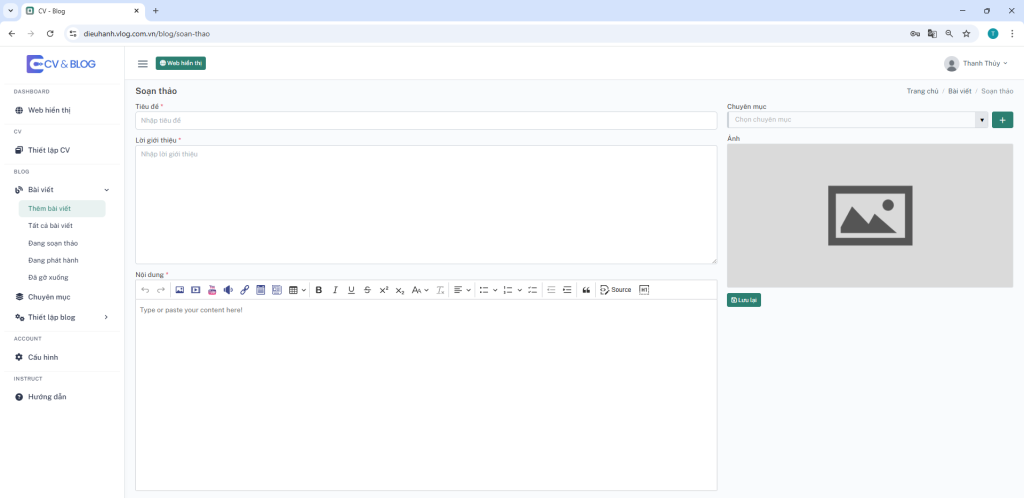The image size is (1024, 498).
Task: Click the redo icon in editor toolbar
Action: pyautogui.click(x=161, y=290)
